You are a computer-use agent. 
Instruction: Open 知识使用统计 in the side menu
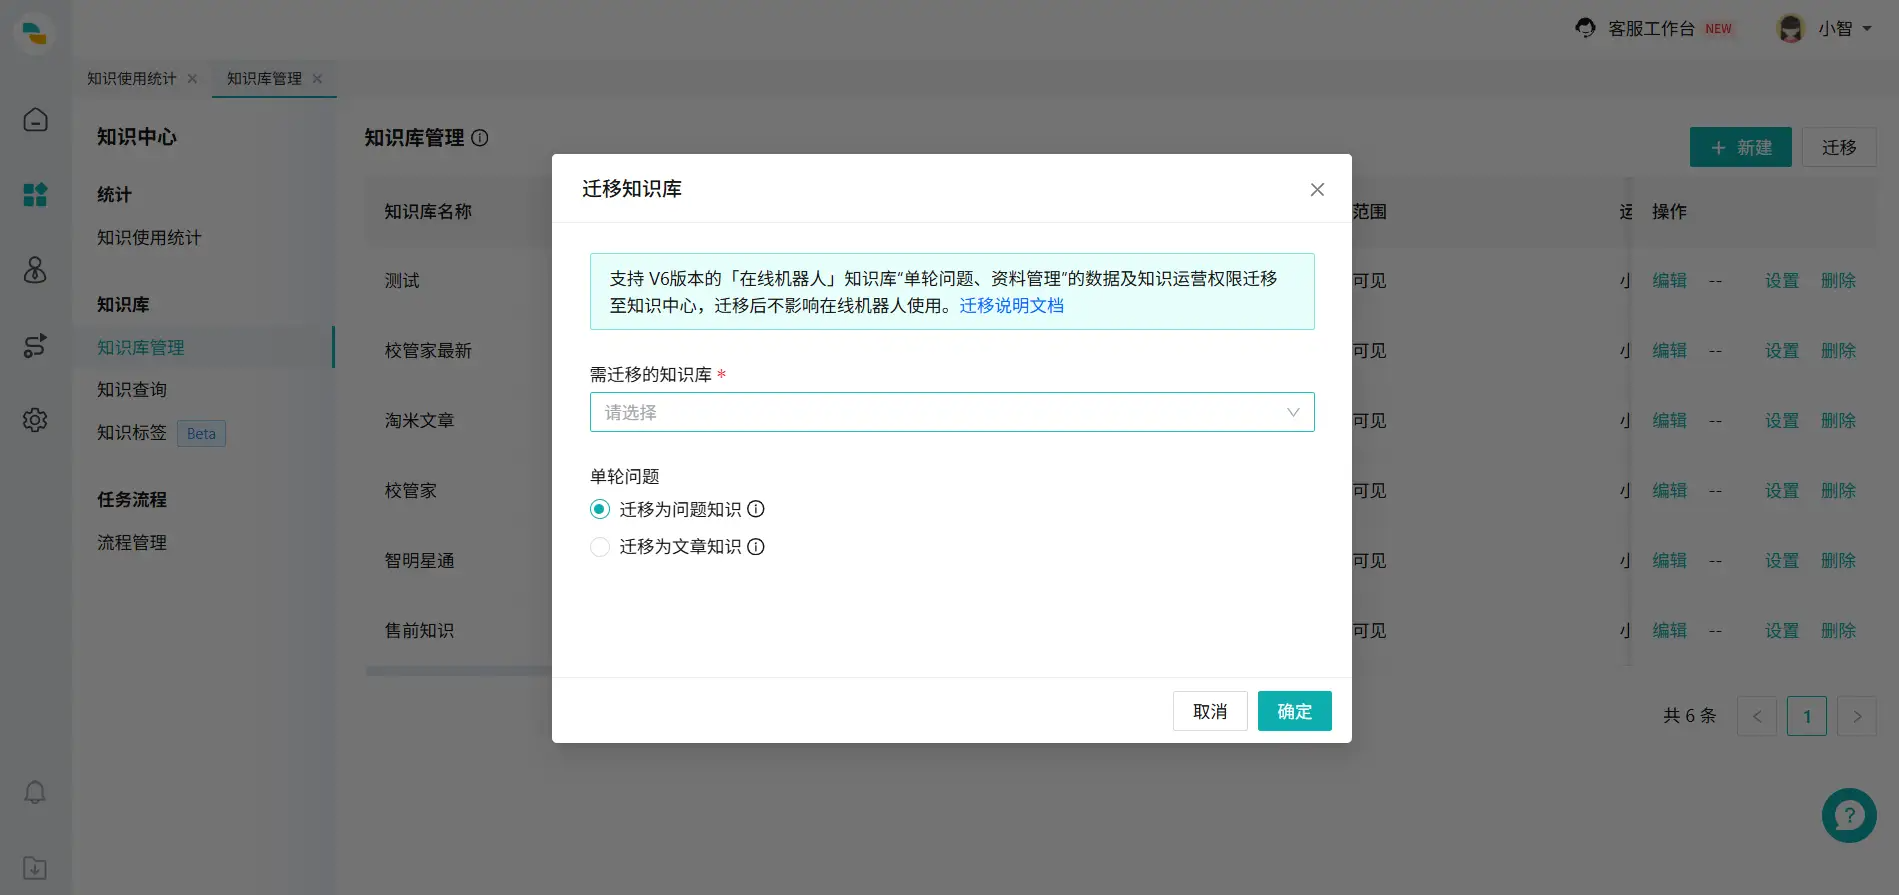pyautogui.click(x=149, y=238)
